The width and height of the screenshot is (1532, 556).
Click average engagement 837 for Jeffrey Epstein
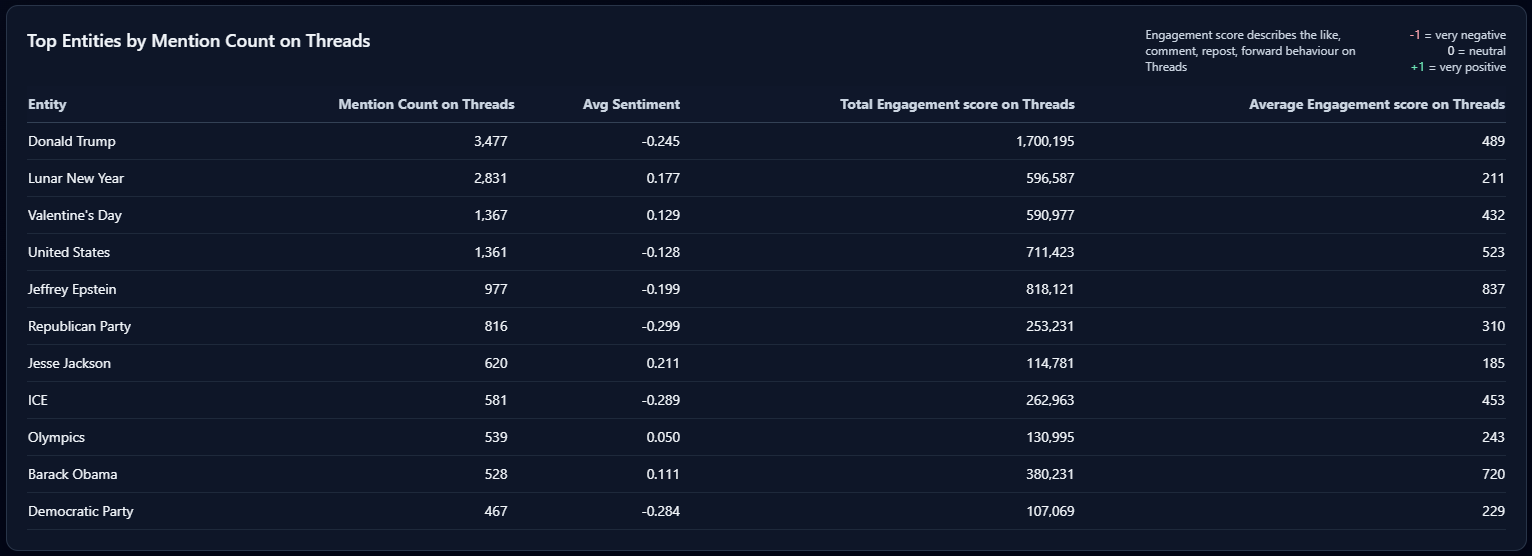[x=1493, y=289]
